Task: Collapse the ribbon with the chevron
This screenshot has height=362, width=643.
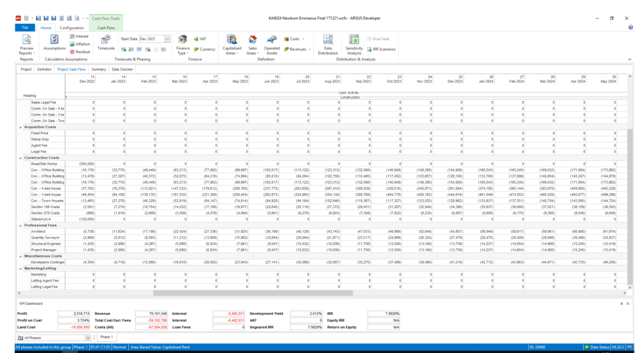Action: coord(629,59)
